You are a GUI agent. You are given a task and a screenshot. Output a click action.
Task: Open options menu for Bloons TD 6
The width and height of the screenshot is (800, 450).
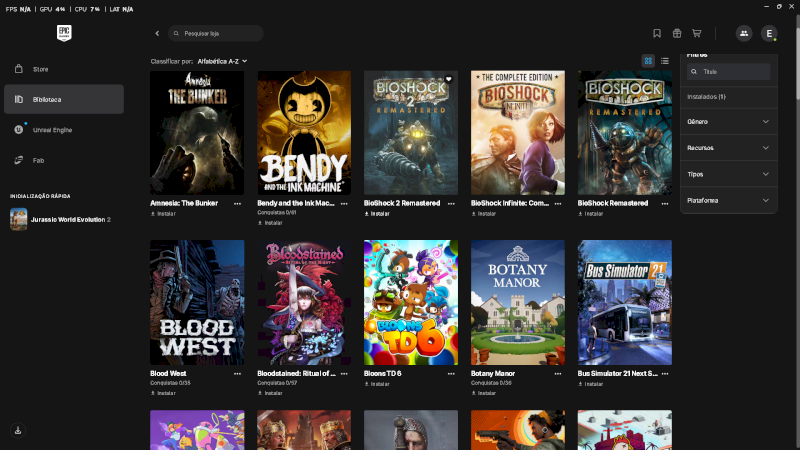(451, 374)
